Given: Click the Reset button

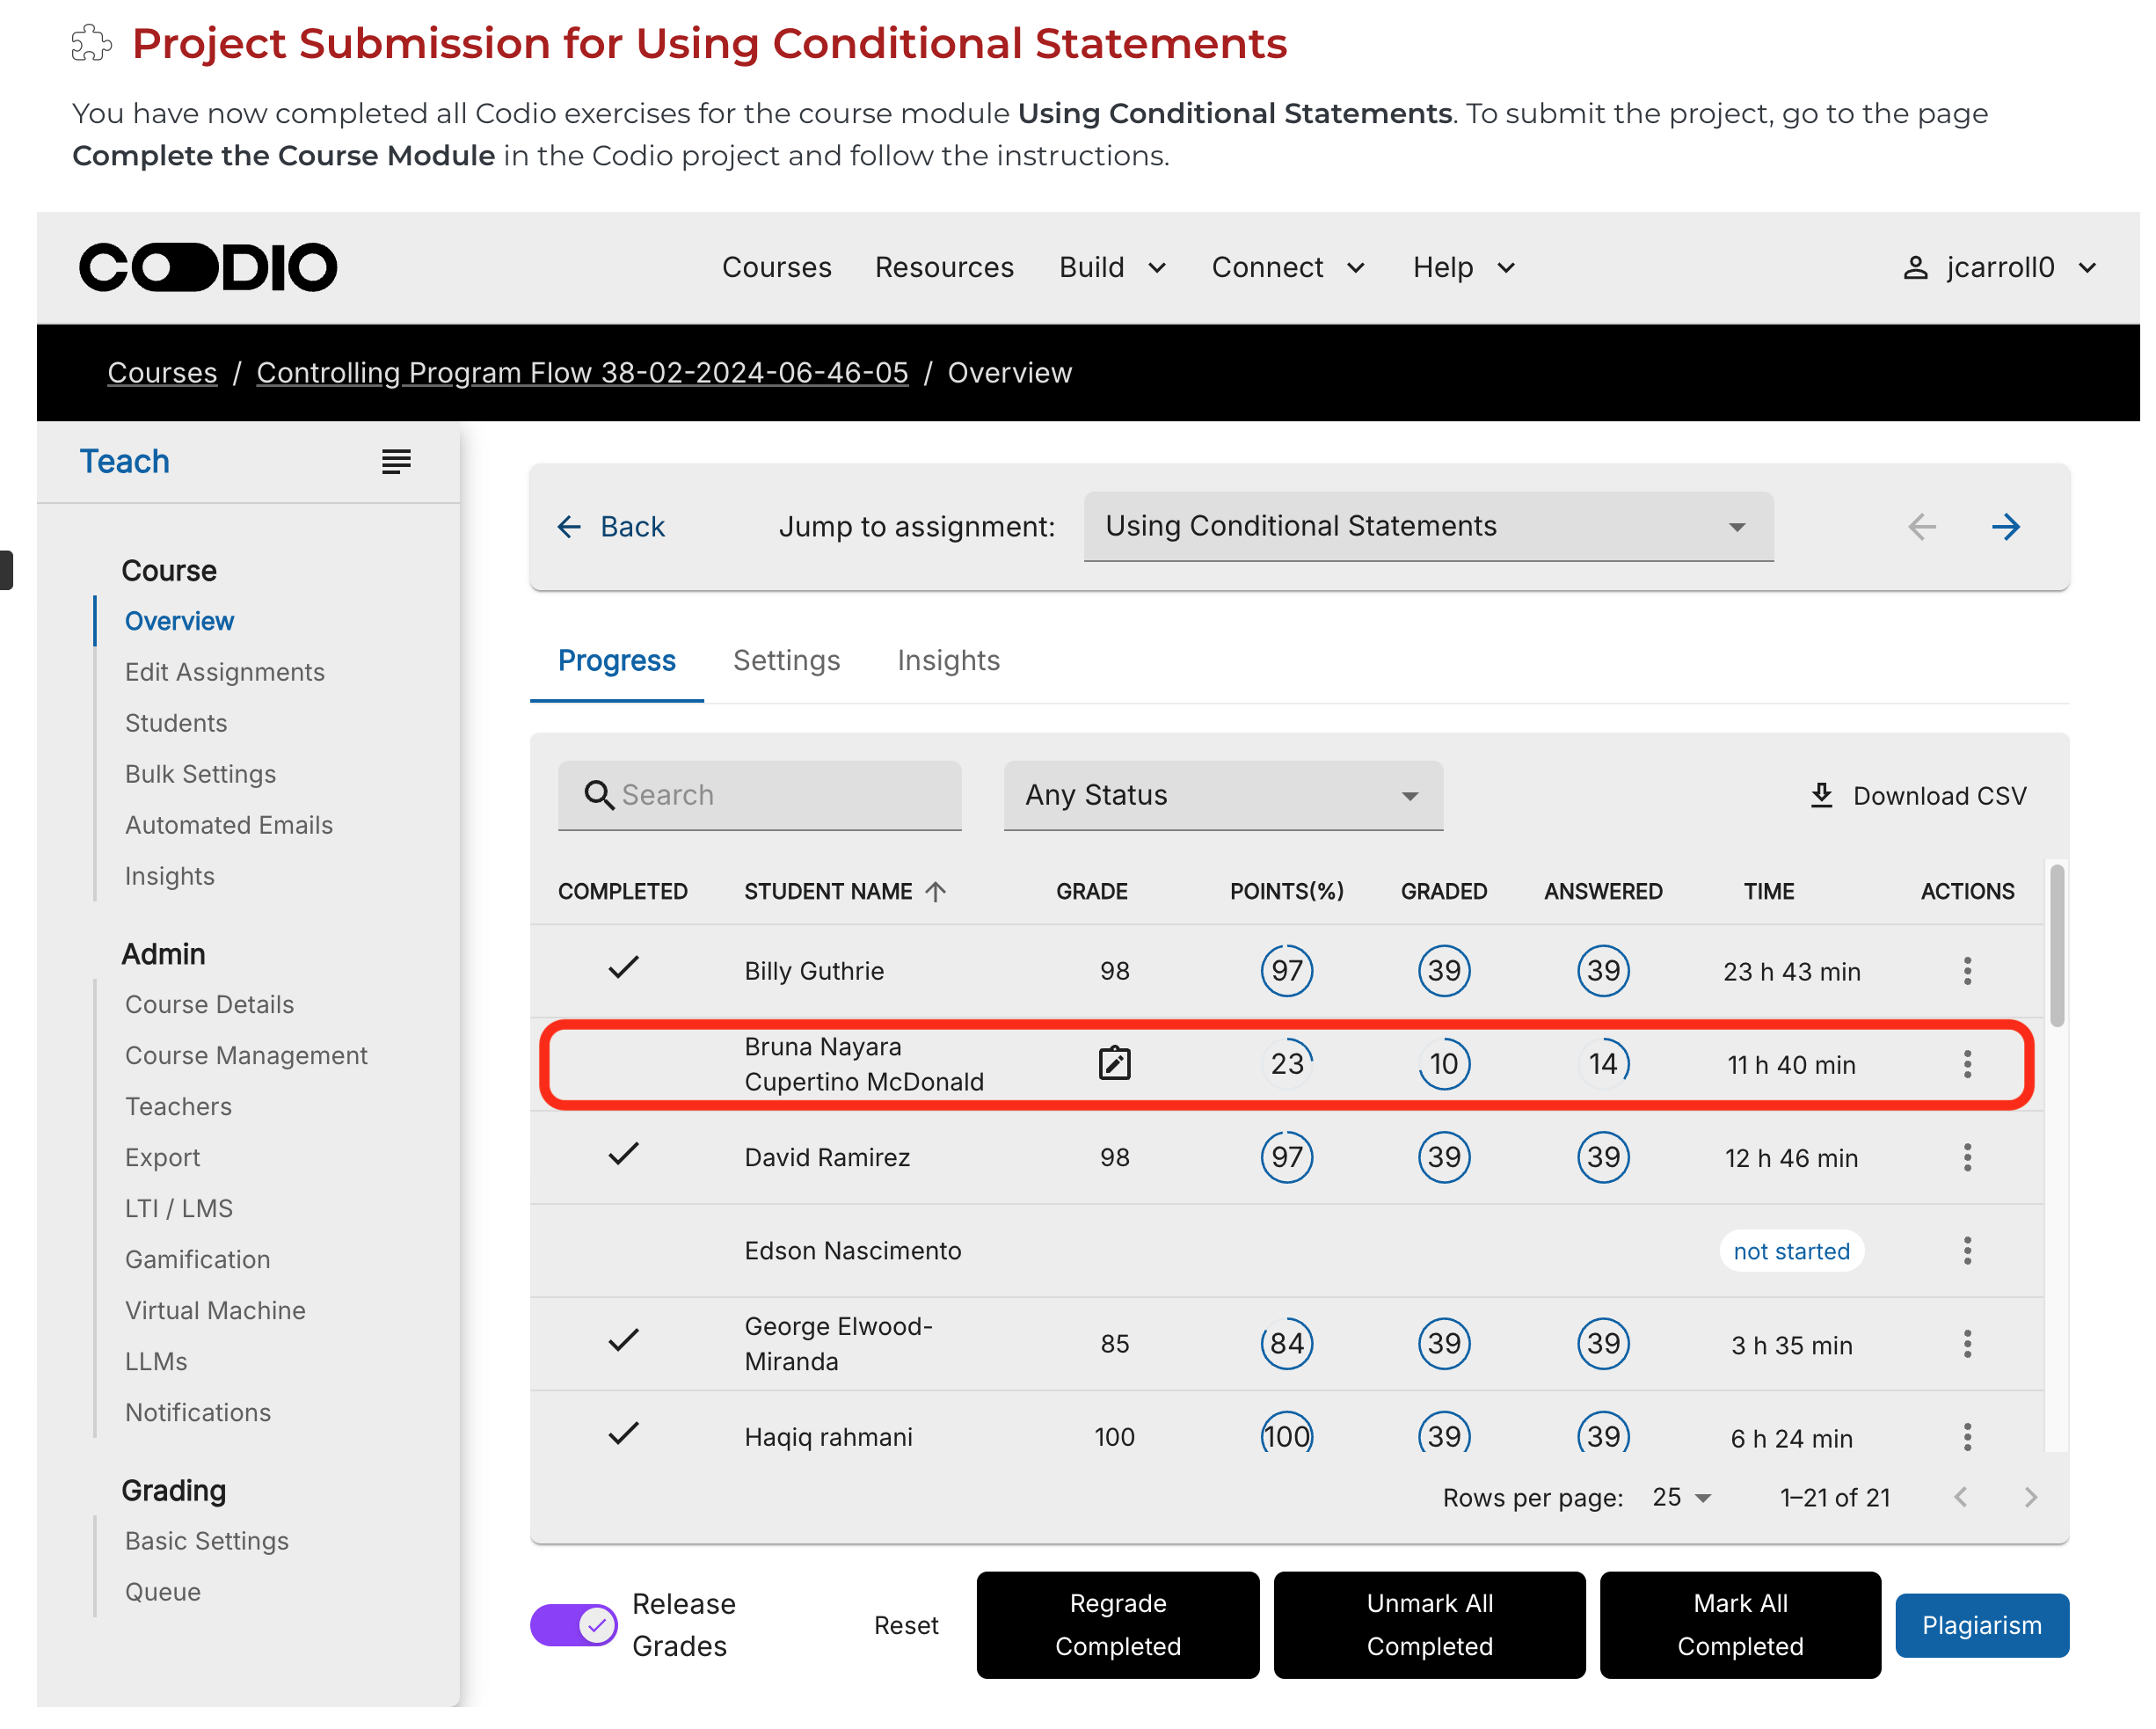Looking at the screenshot, I should click(906, 1624).
